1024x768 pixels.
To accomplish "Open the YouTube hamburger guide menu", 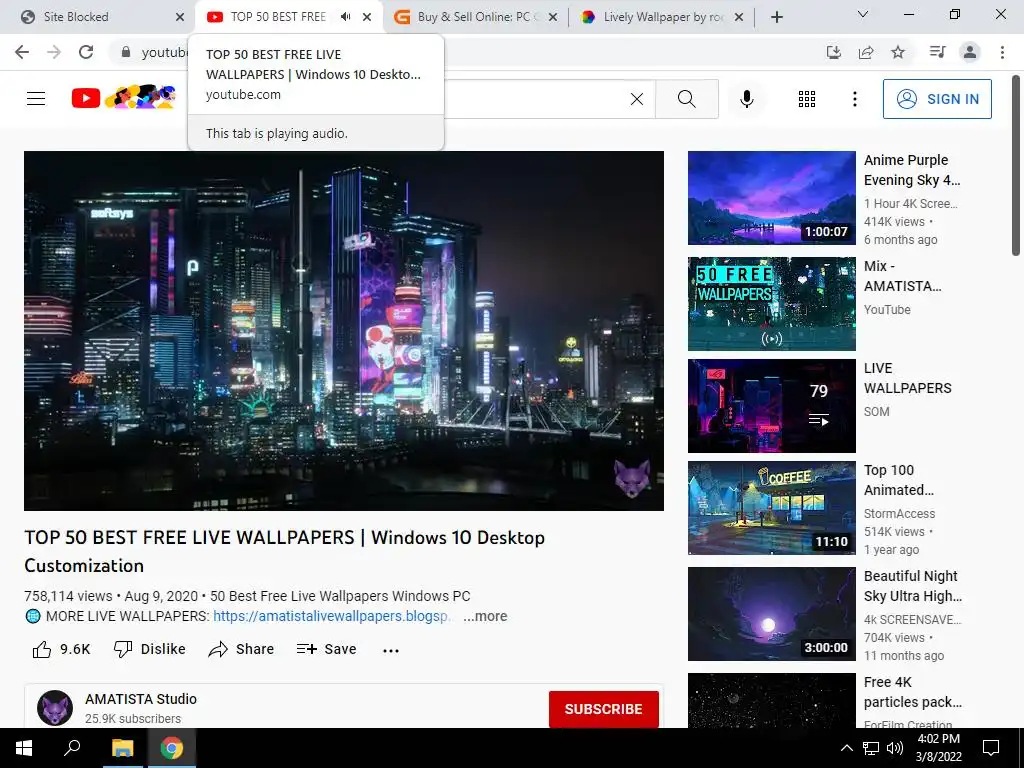I will tap(36, 99).
